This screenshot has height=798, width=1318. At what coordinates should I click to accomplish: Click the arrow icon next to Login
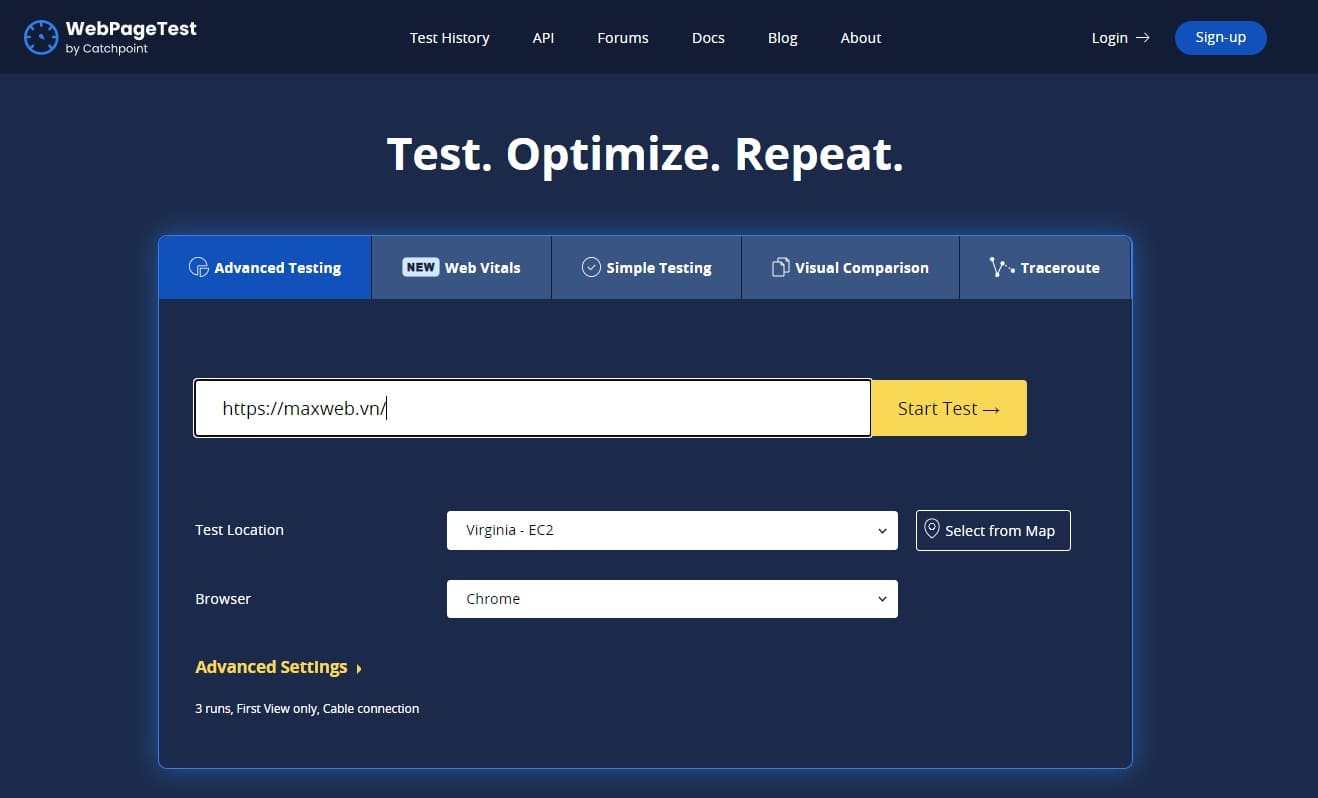[1142, 38]
